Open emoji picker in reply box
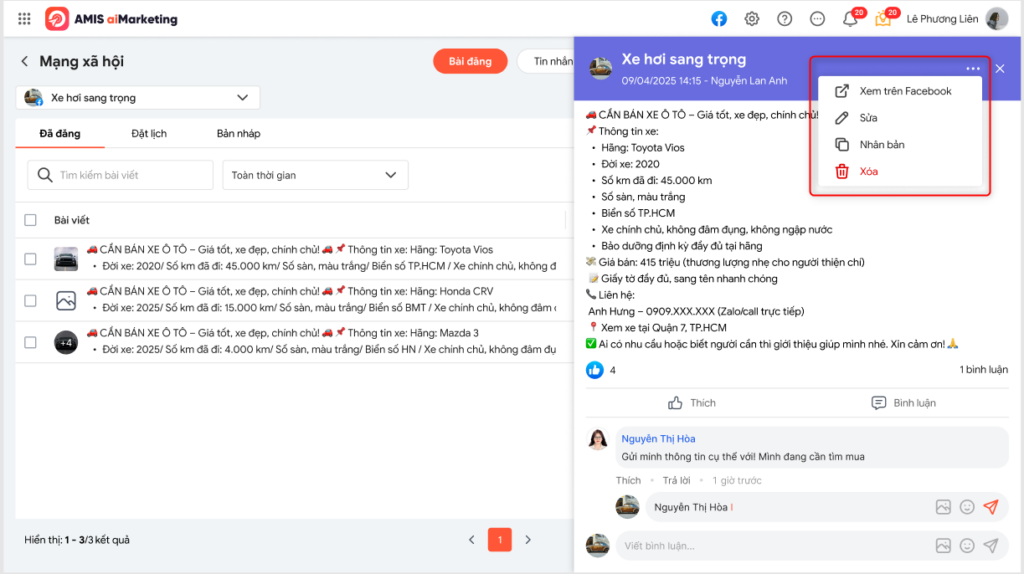Image resolution: width=1024 pixels, height=574 pixels. tap(967, 507)
